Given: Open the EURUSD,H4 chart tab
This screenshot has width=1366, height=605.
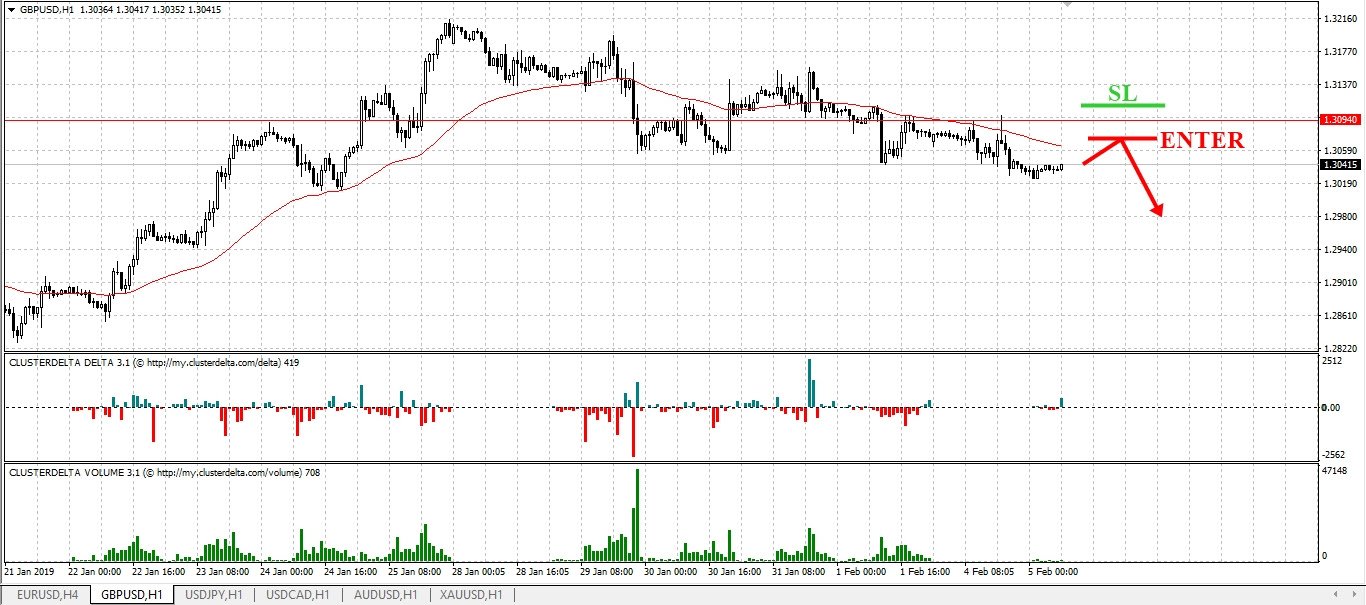Looking at the screenshot, I should [x=48, y=595].
